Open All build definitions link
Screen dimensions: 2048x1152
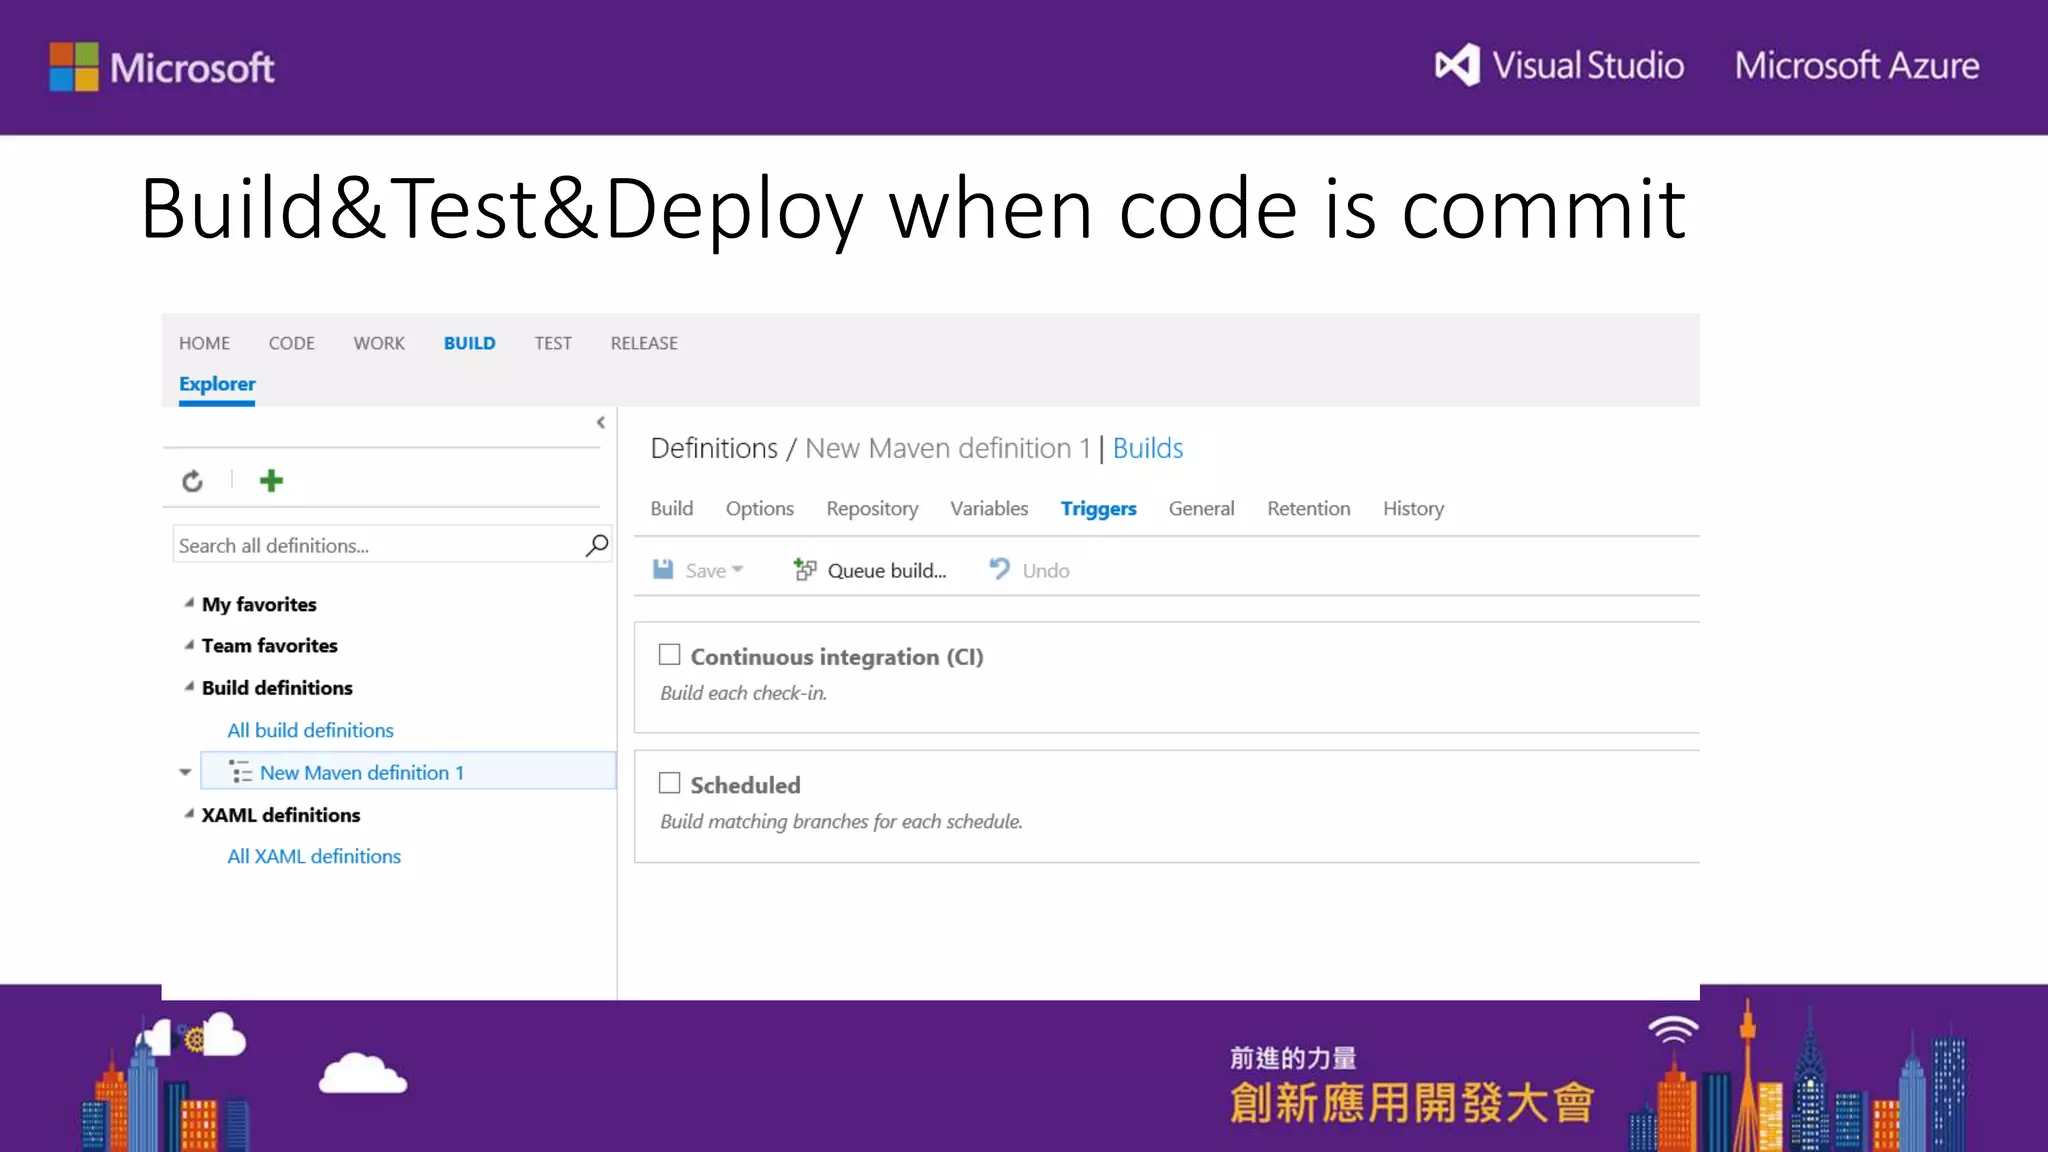tap(310, 730)
